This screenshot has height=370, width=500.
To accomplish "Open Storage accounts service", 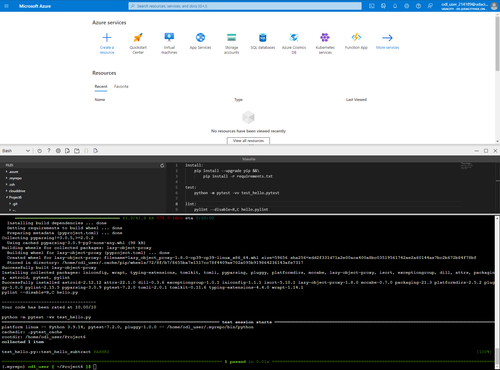I will click(x=231, y=37).
